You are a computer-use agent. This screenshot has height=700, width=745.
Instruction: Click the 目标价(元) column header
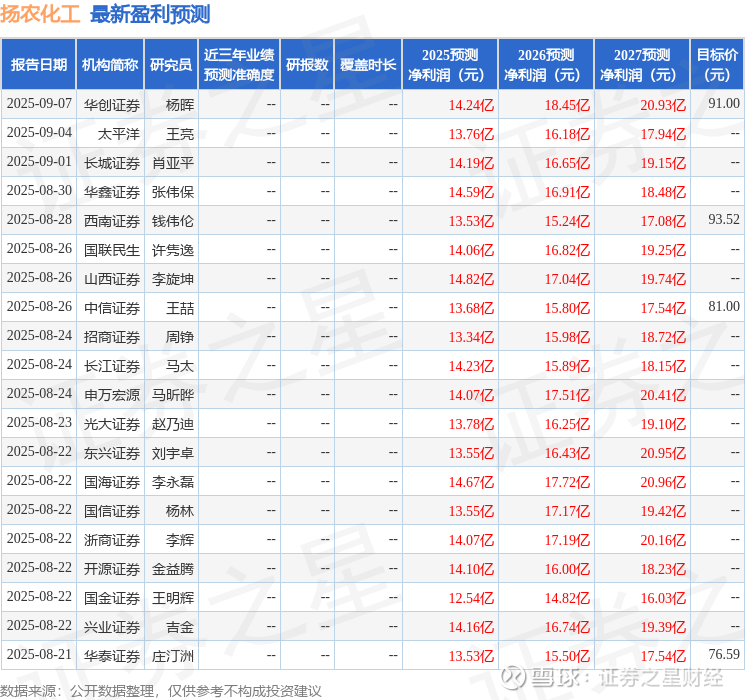717,65
